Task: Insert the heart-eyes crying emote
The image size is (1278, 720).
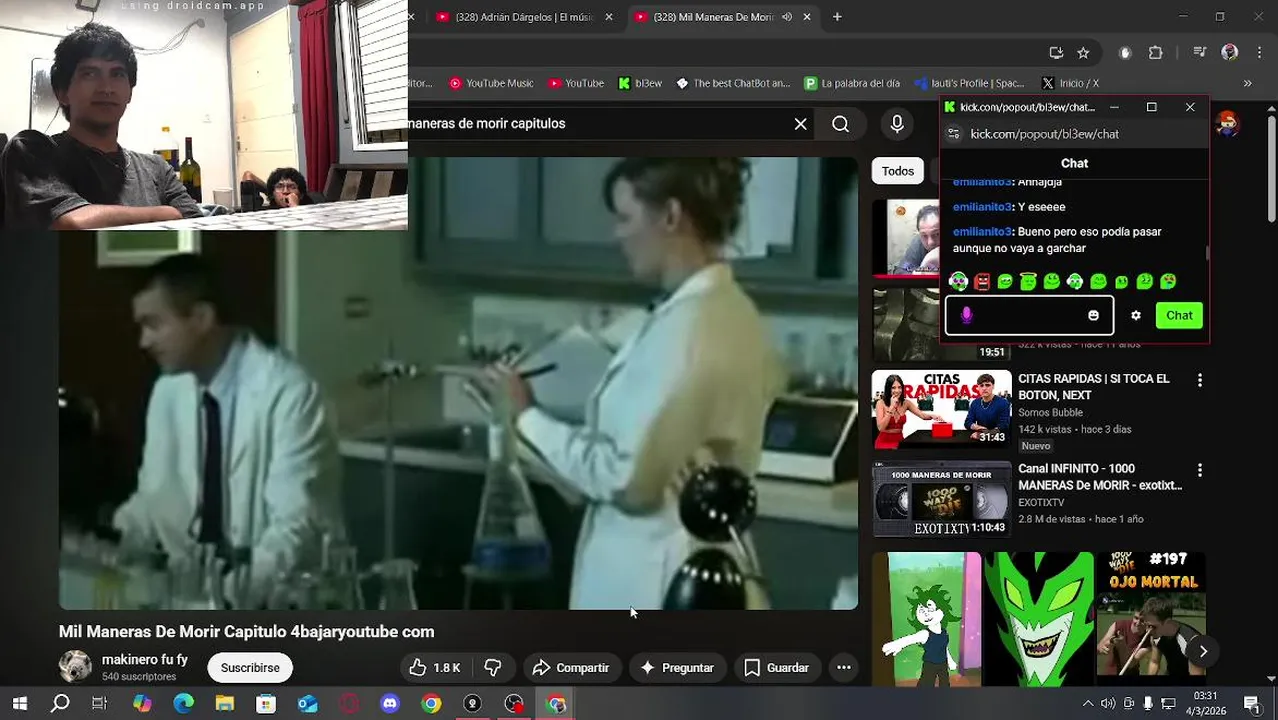Action: (x=1168, y=282)
